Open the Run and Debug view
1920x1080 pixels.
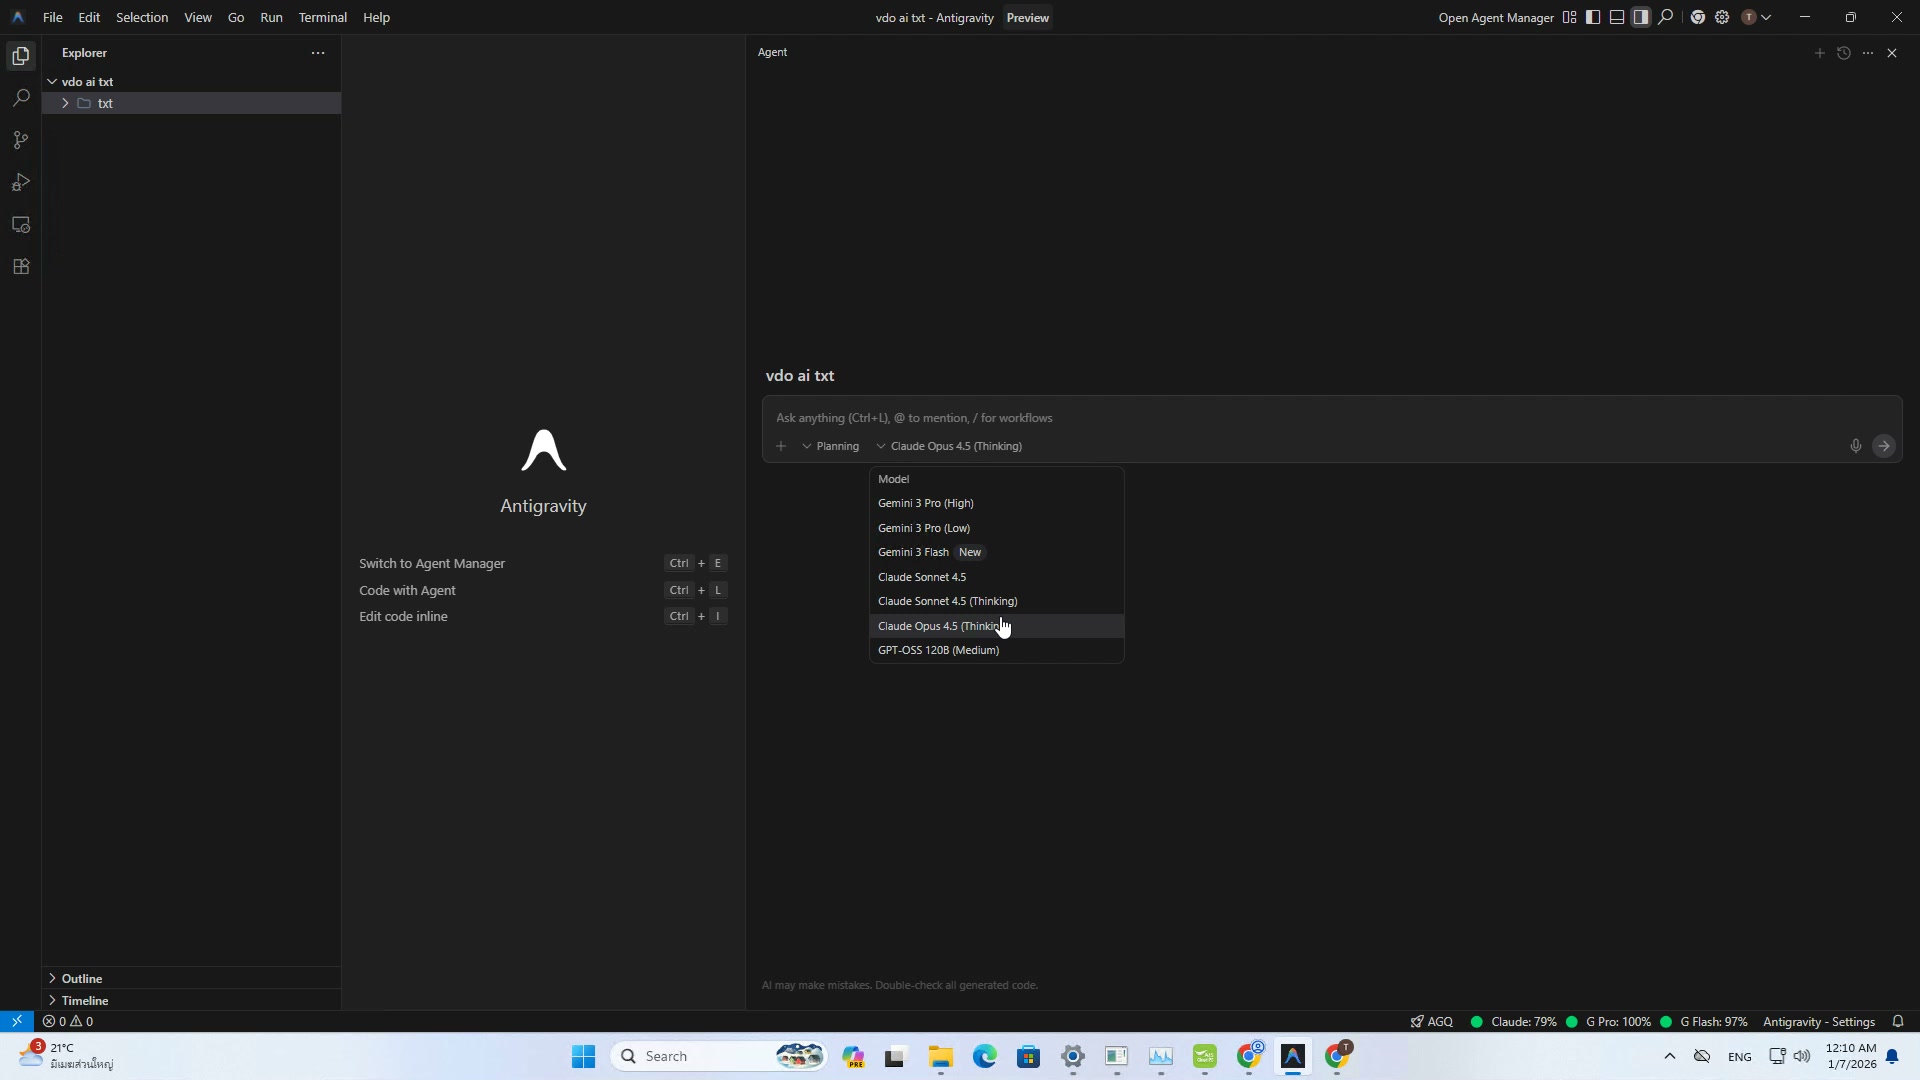tap(20, 182)
